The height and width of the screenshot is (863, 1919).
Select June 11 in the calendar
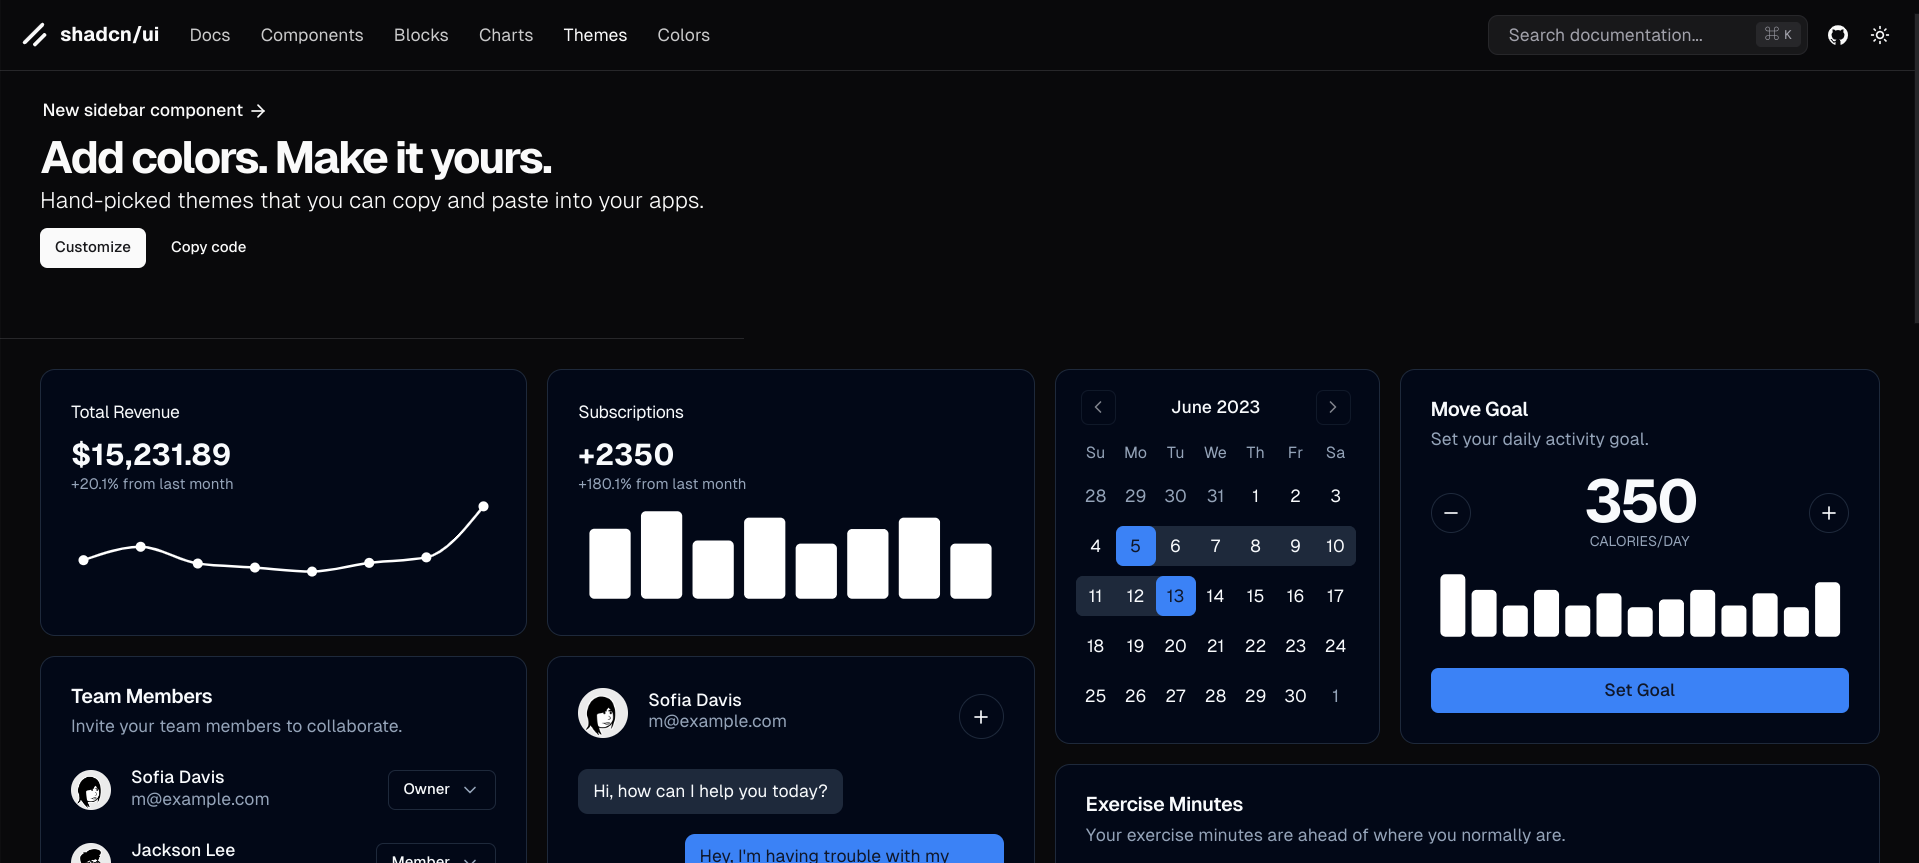click(1095, 596)
